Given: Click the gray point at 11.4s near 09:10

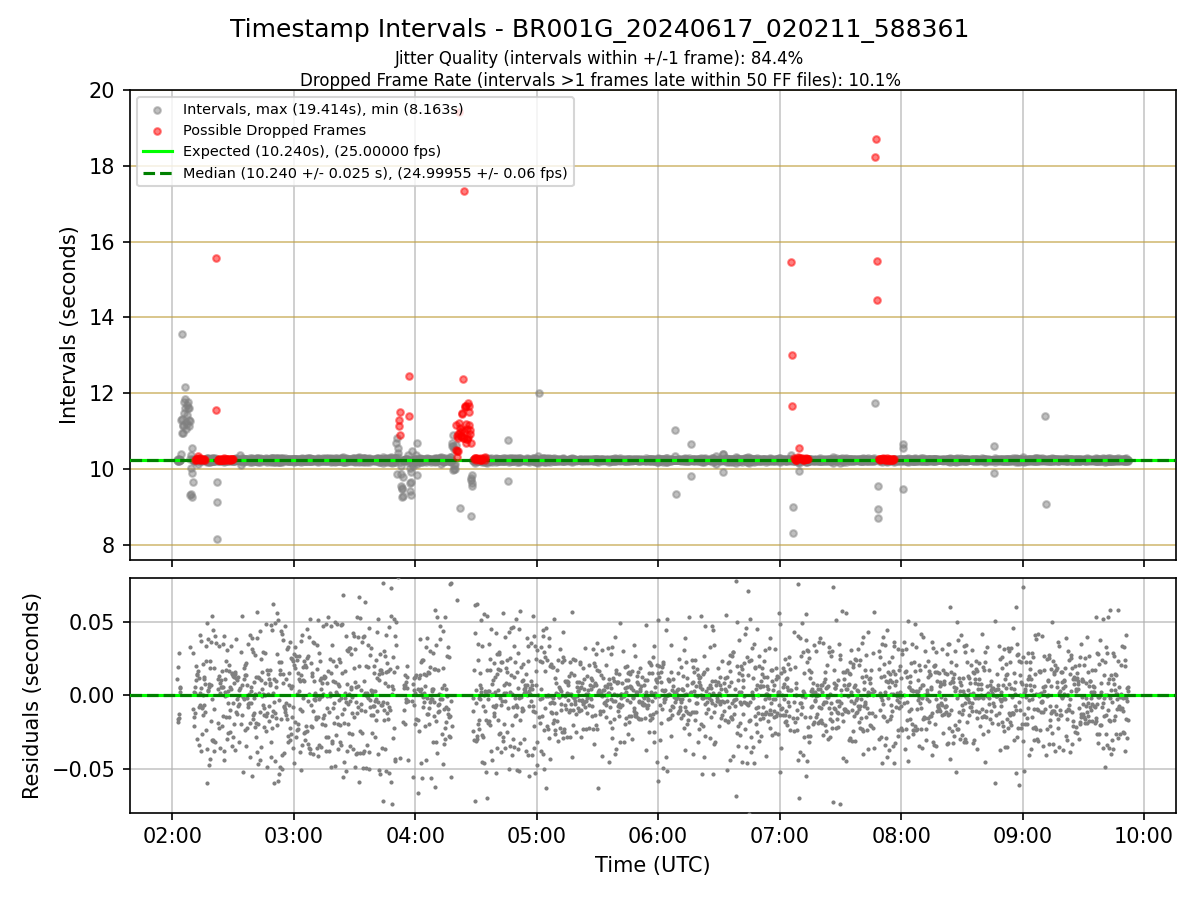Looking at the screenshot, I should (x=1045, y=416).
